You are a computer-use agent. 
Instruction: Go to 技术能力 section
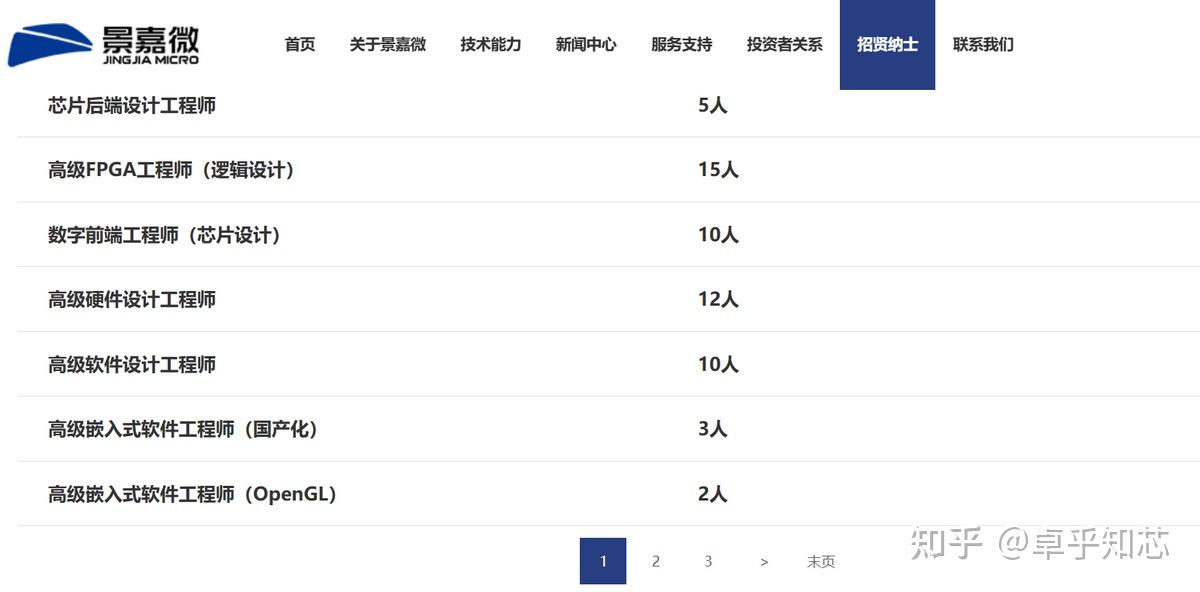(x=491, y=45)
